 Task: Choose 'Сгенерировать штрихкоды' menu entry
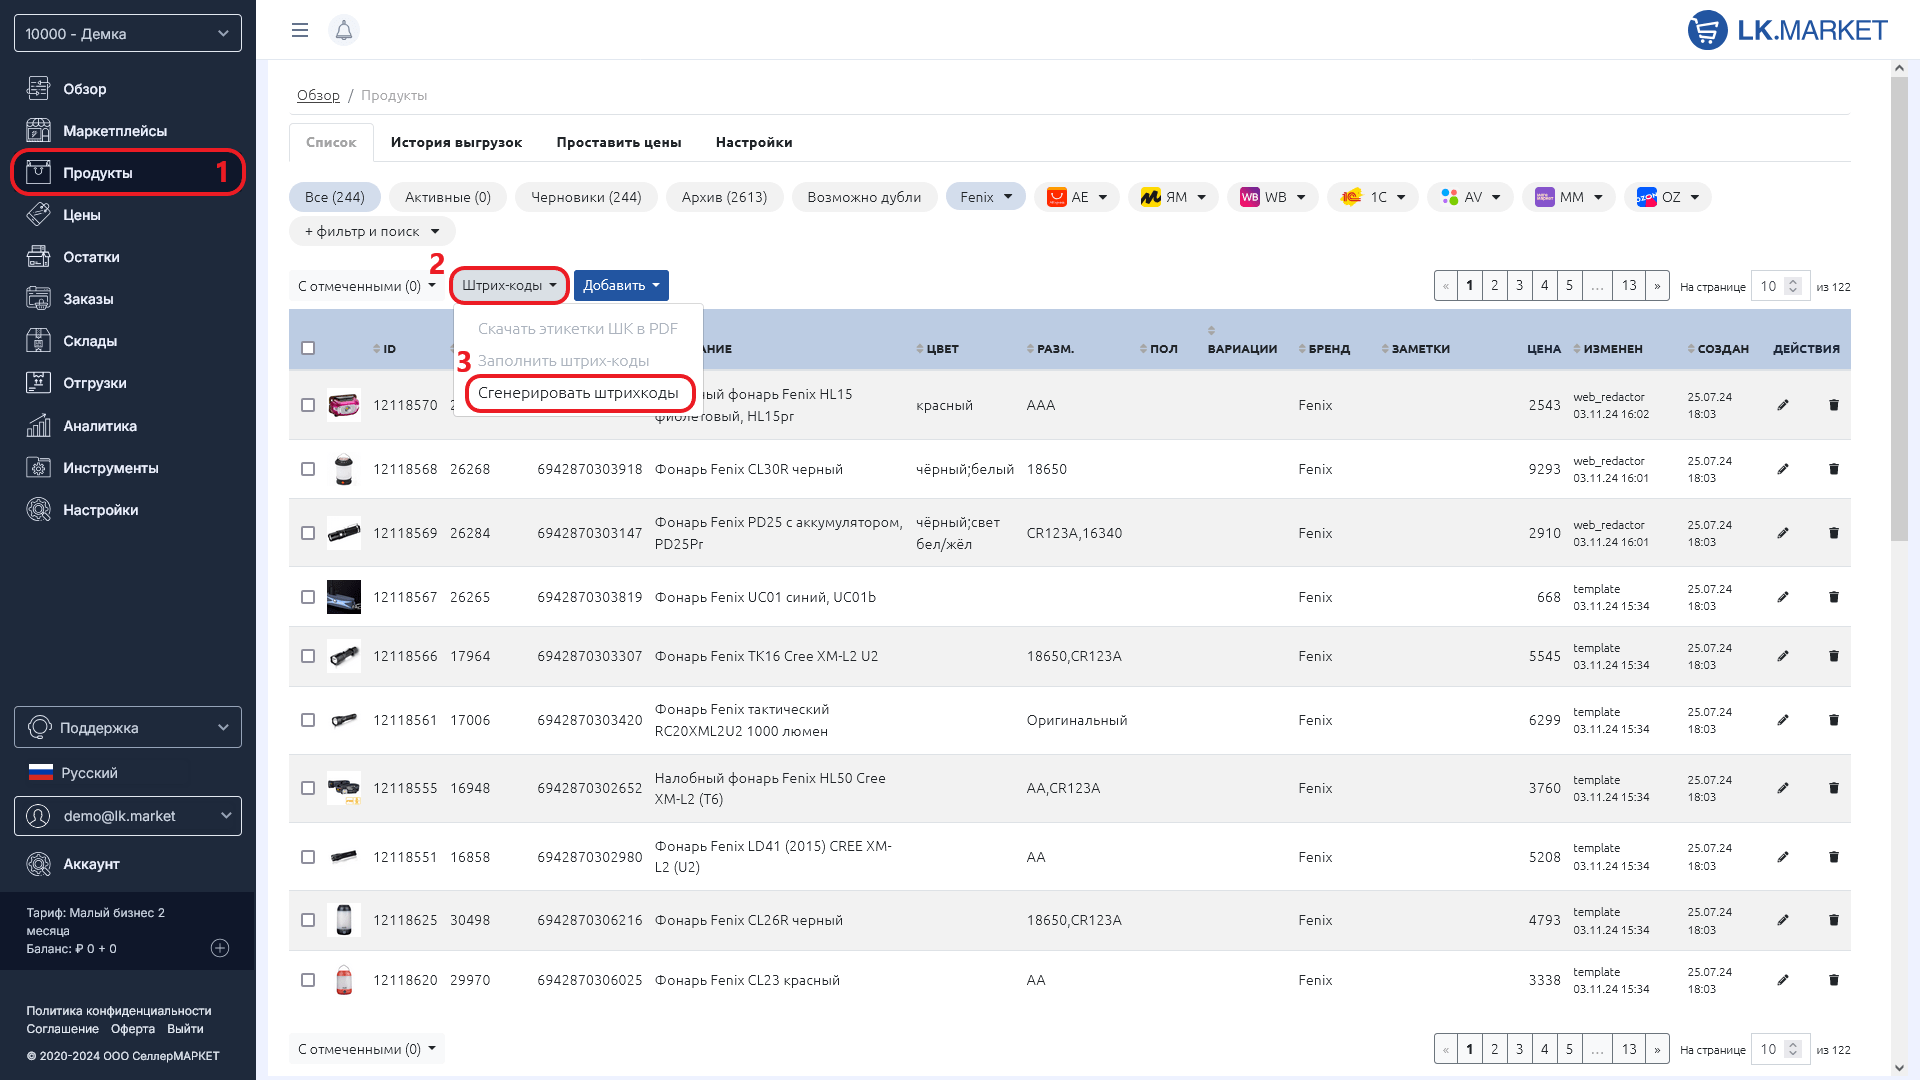tap(578, 393)
